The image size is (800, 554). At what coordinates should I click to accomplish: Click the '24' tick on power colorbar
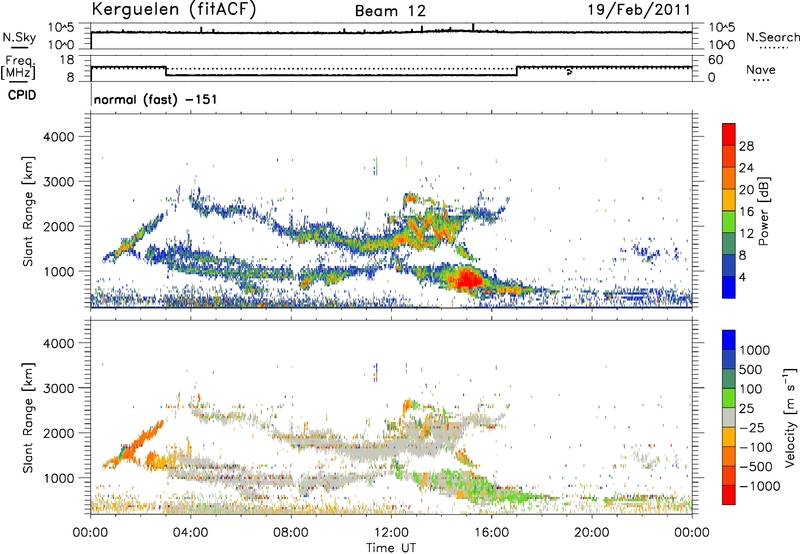click(x=746, y=168)
